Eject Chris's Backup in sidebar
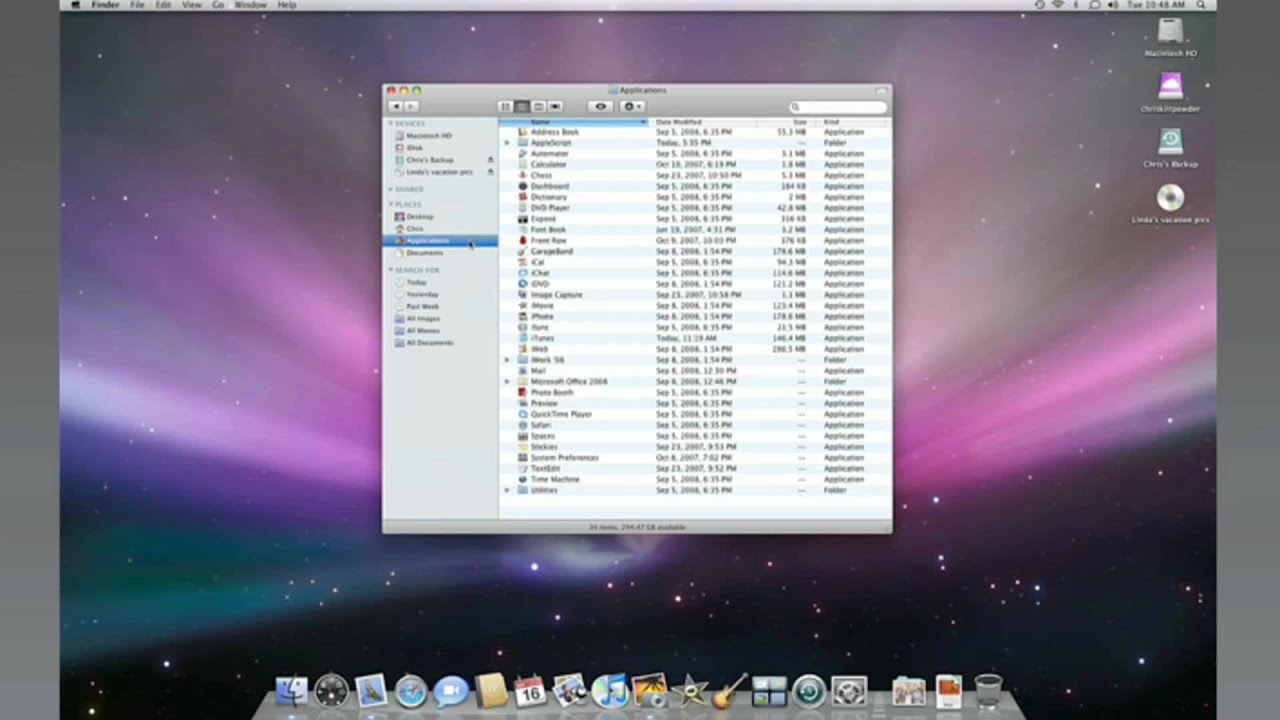The width and height of the screenshot is (1280, 720). click(x=490, y=160)
